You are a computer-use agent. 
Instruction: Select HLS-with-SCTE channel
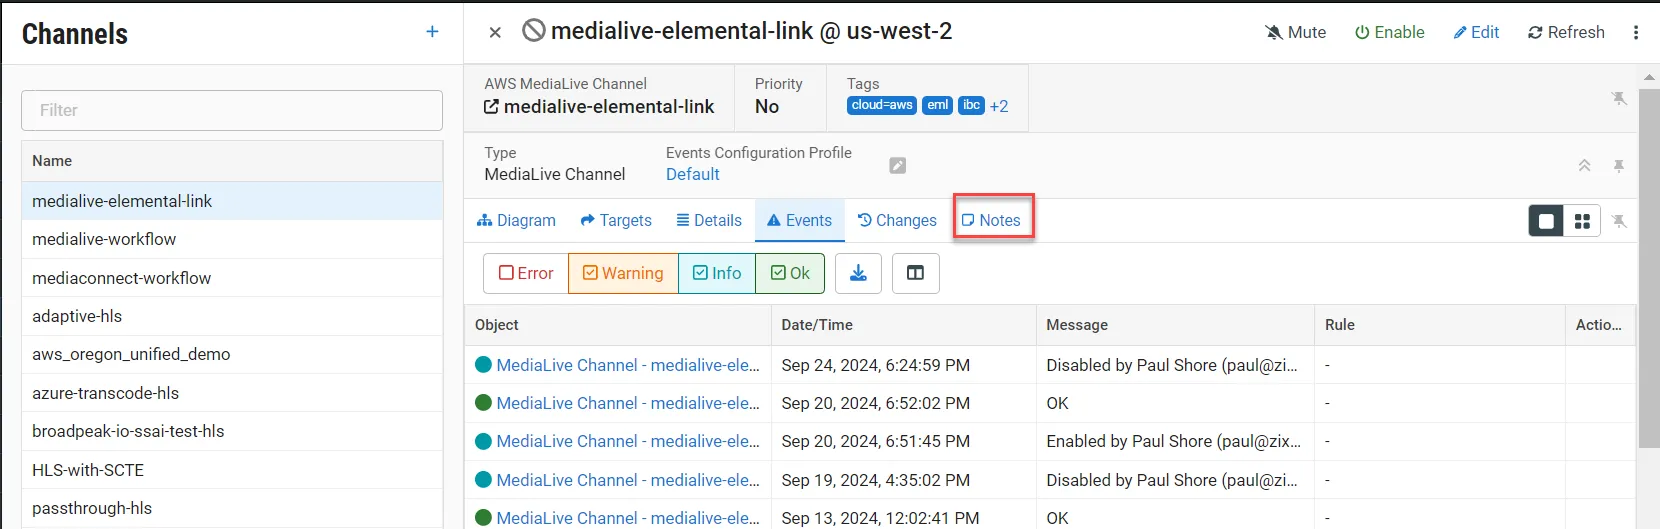click(232, 470)
